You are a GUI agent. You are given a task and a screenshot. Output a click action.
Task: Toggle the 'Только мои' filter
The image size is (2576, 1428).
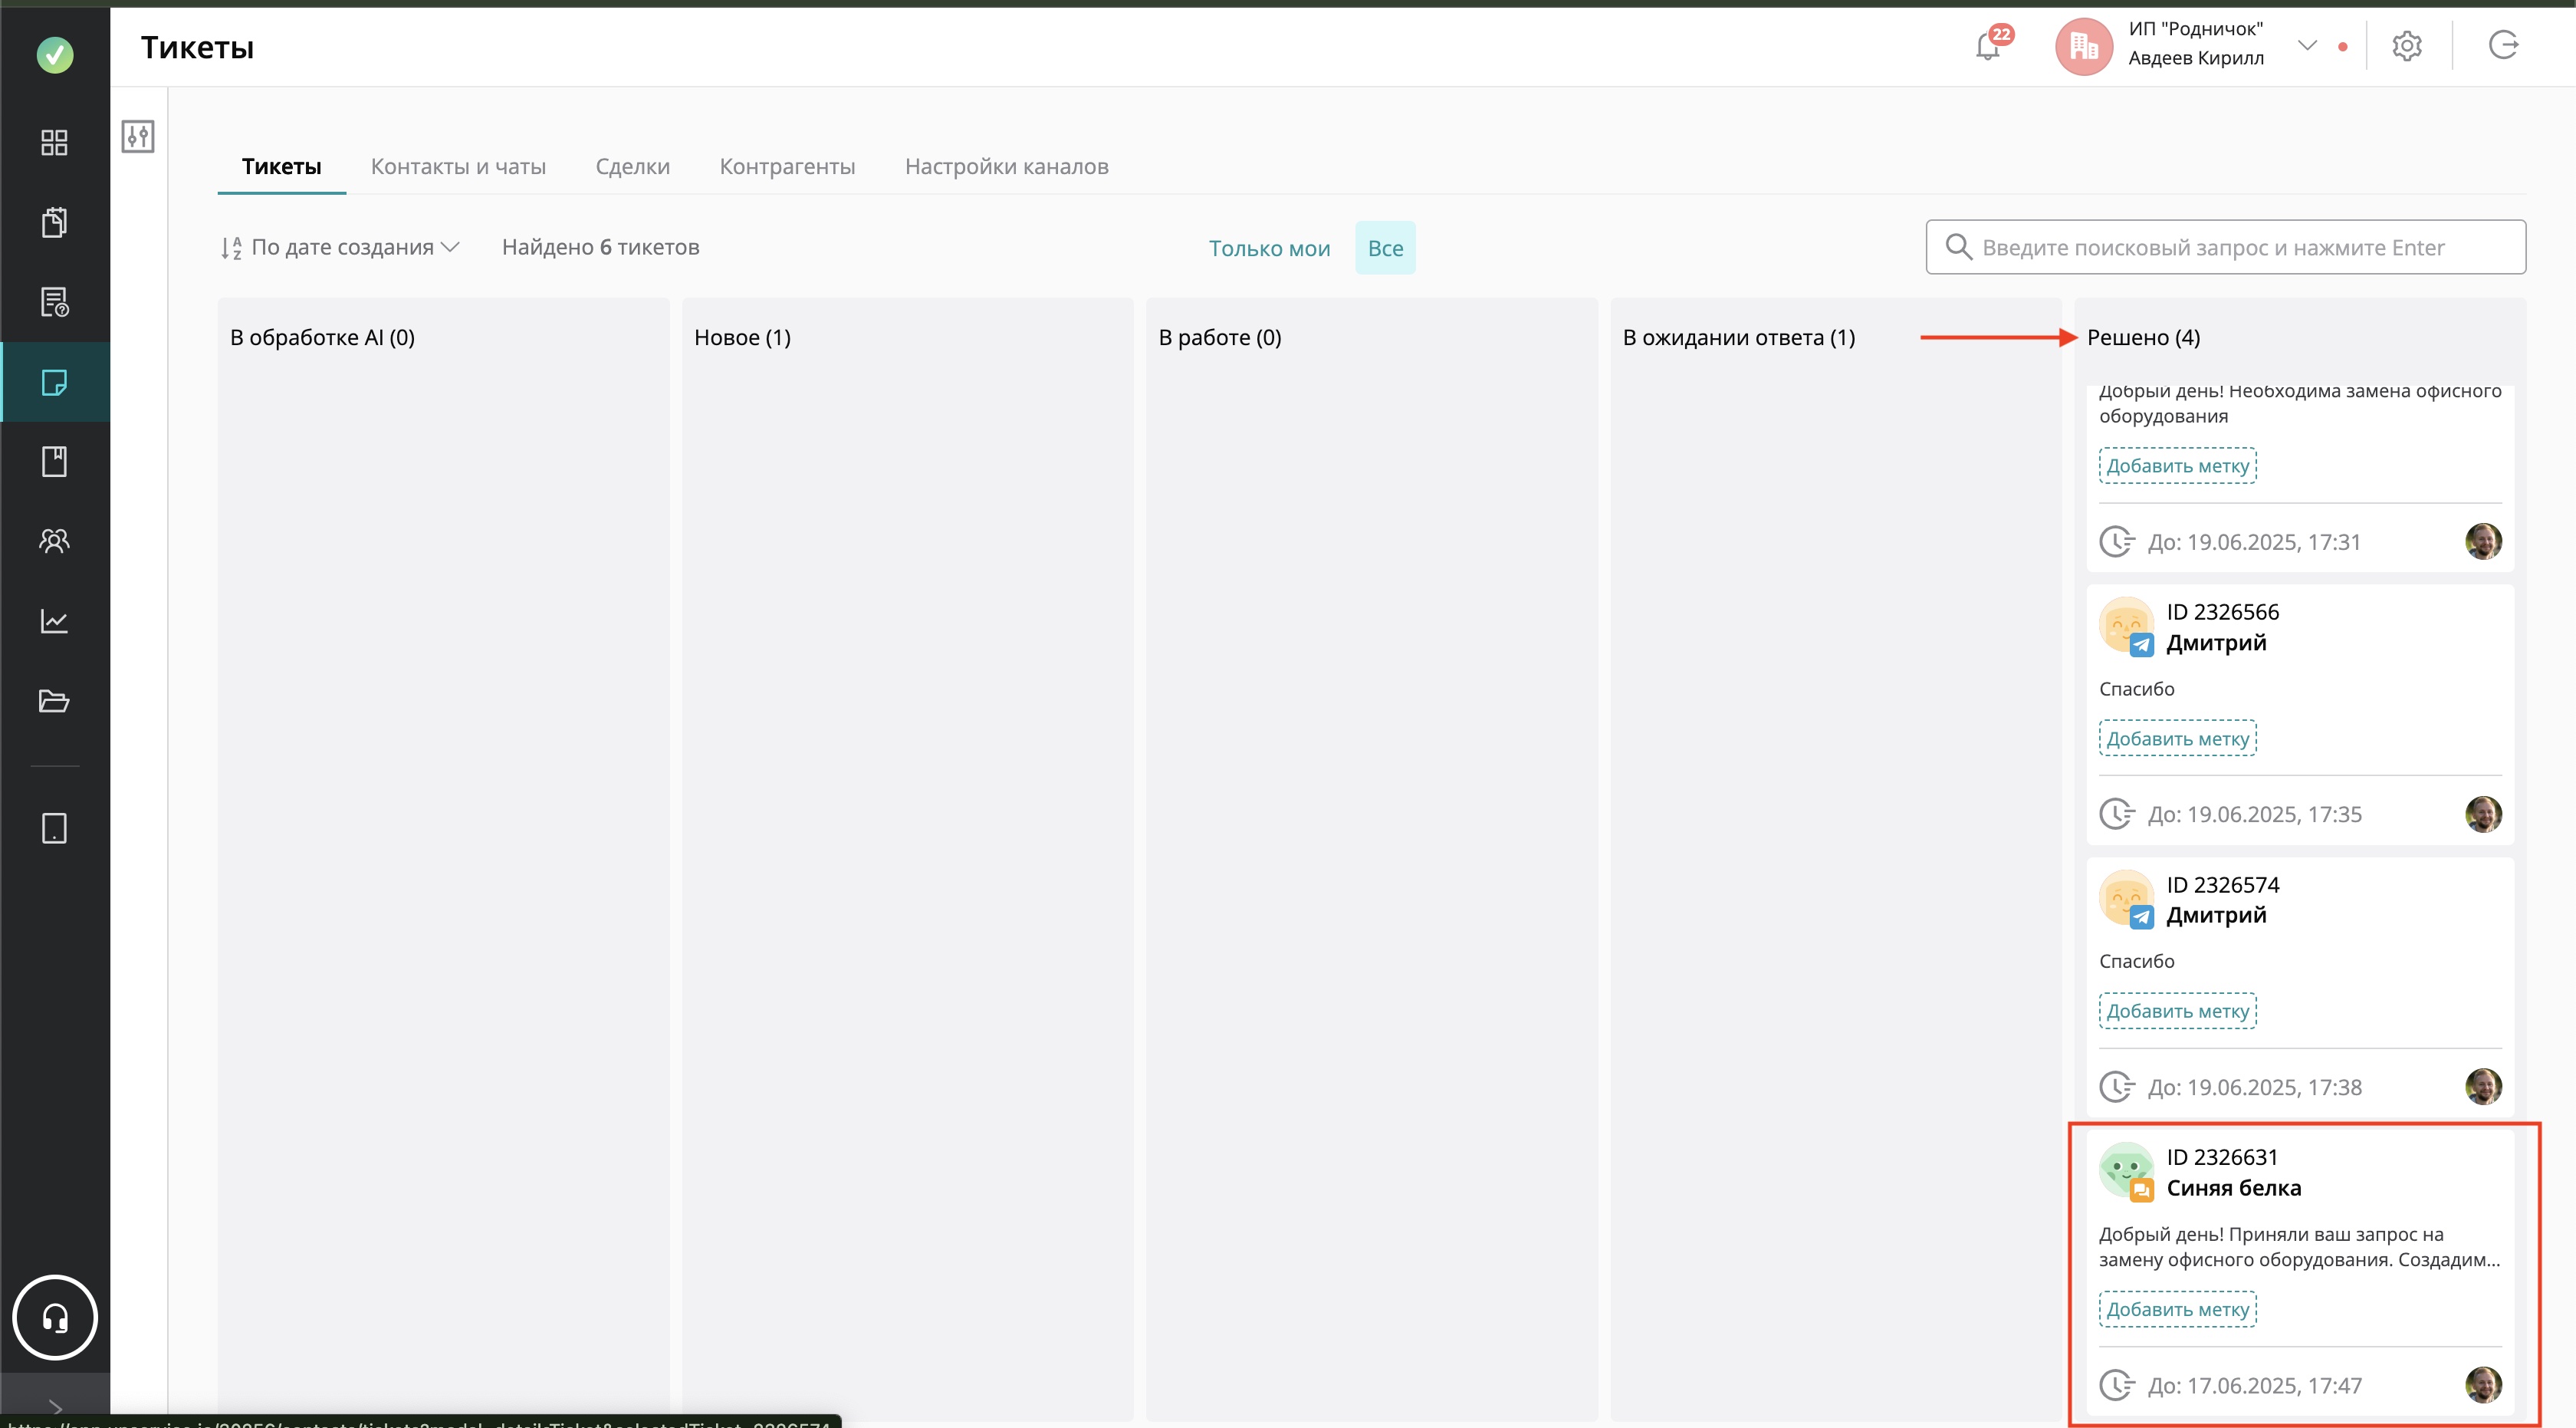[x=1268, y=248]
